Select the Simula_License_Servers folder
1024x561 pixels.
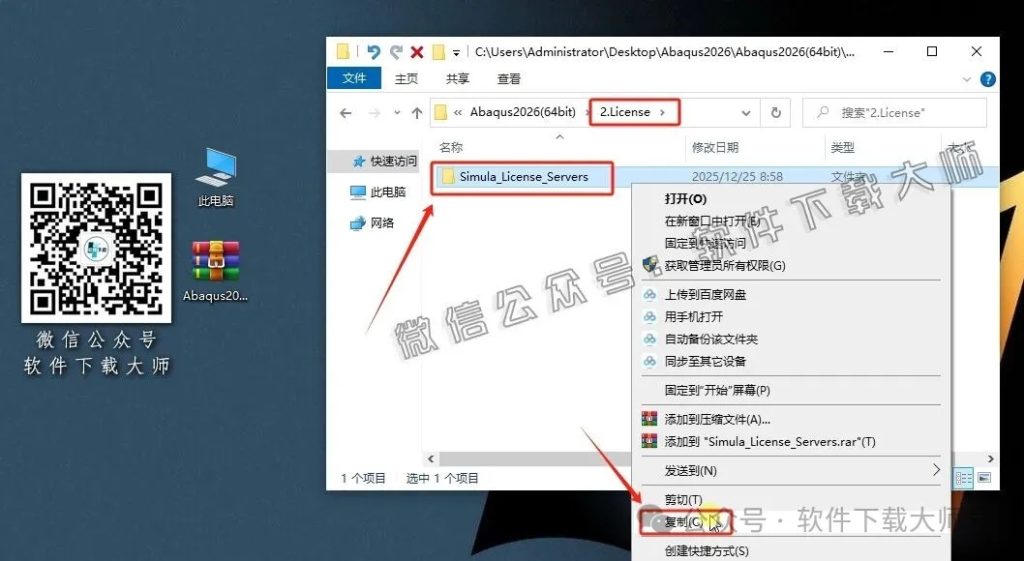point(522,177)
